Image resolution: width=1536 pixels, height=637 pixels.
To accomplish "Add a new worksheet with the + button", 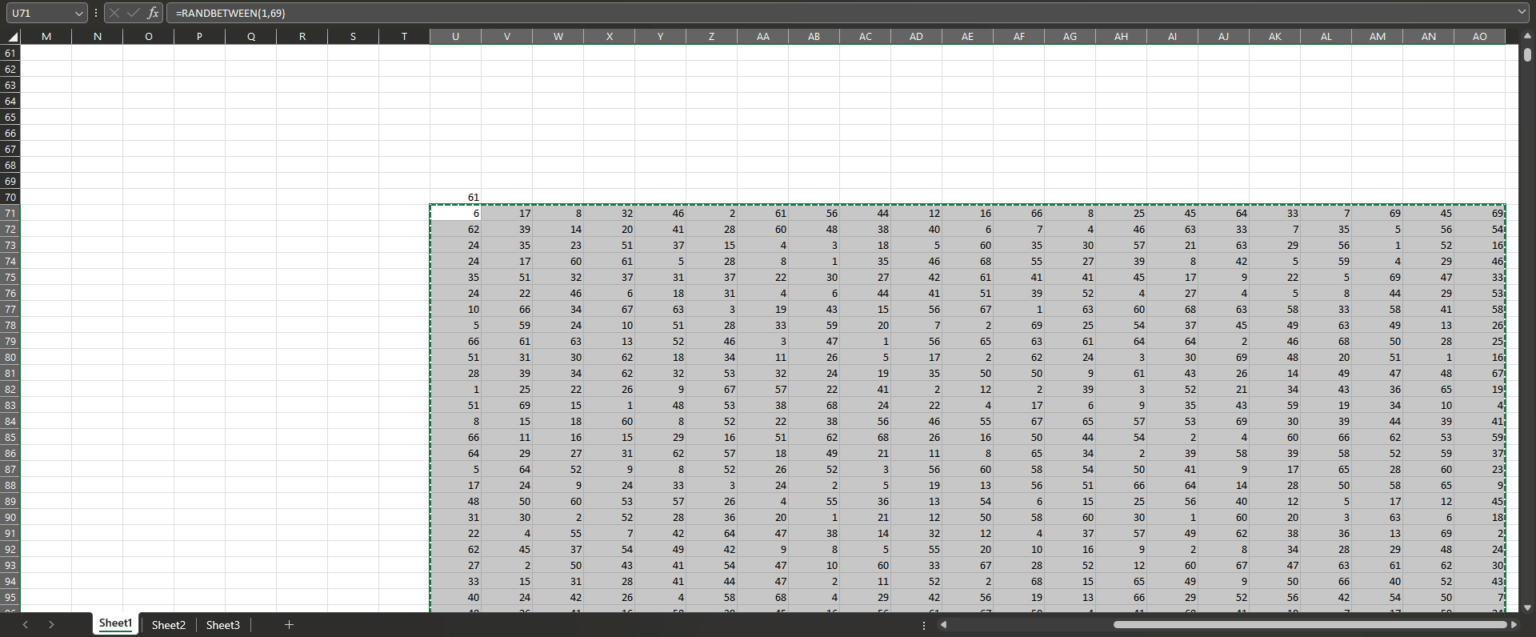I will pyautogui.click(x=288, y=624).
